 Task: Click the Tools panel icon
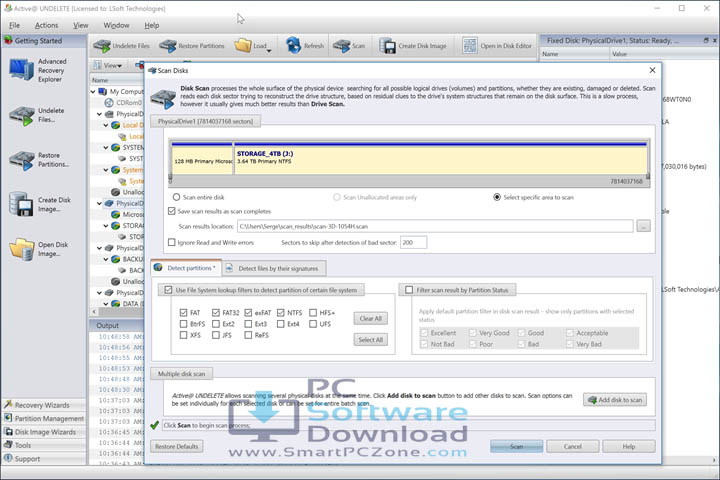click(8, 445)
